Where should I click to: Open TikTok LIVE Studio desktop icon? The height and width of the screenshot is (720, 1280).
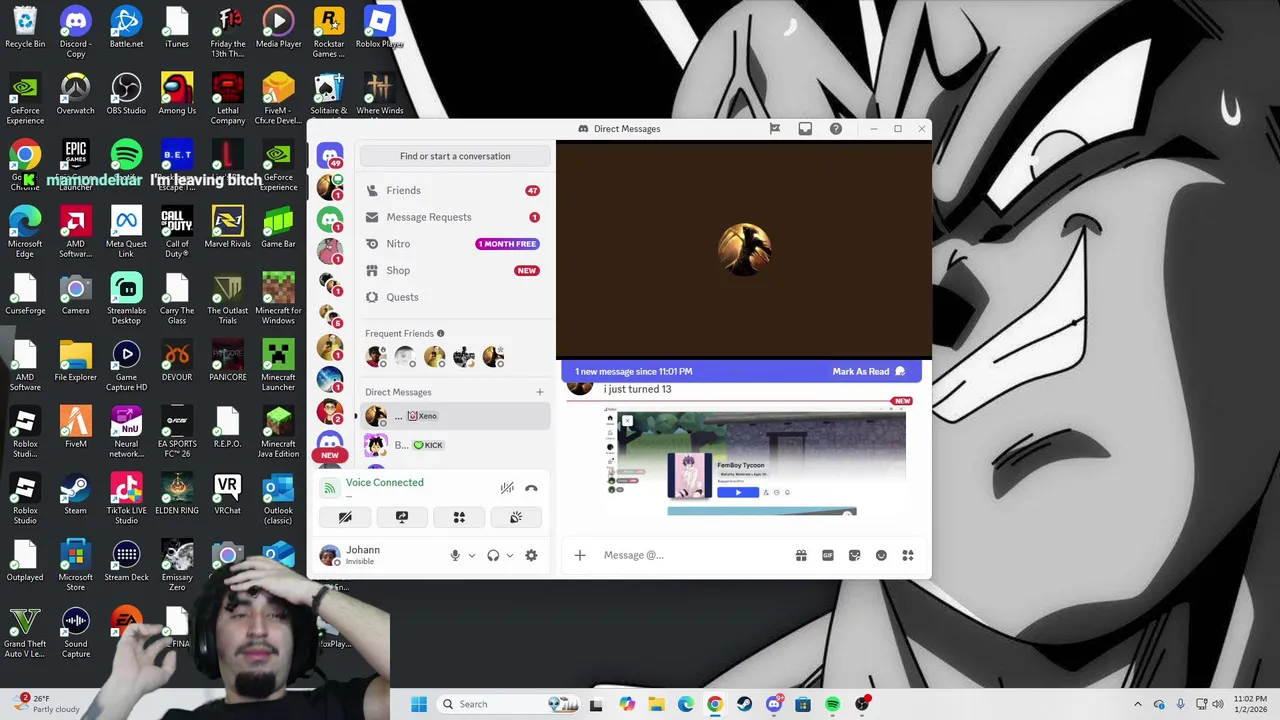click(126, 499)
